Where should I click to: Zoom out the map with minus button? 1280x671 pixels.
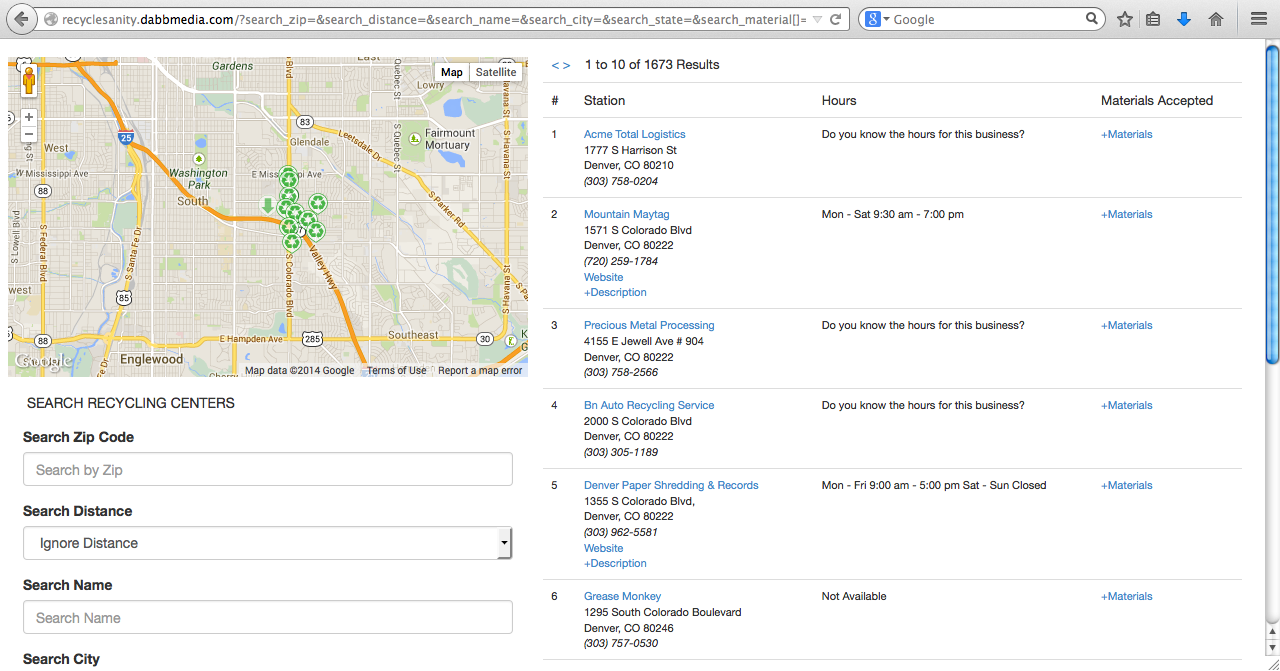pos(29,134)
